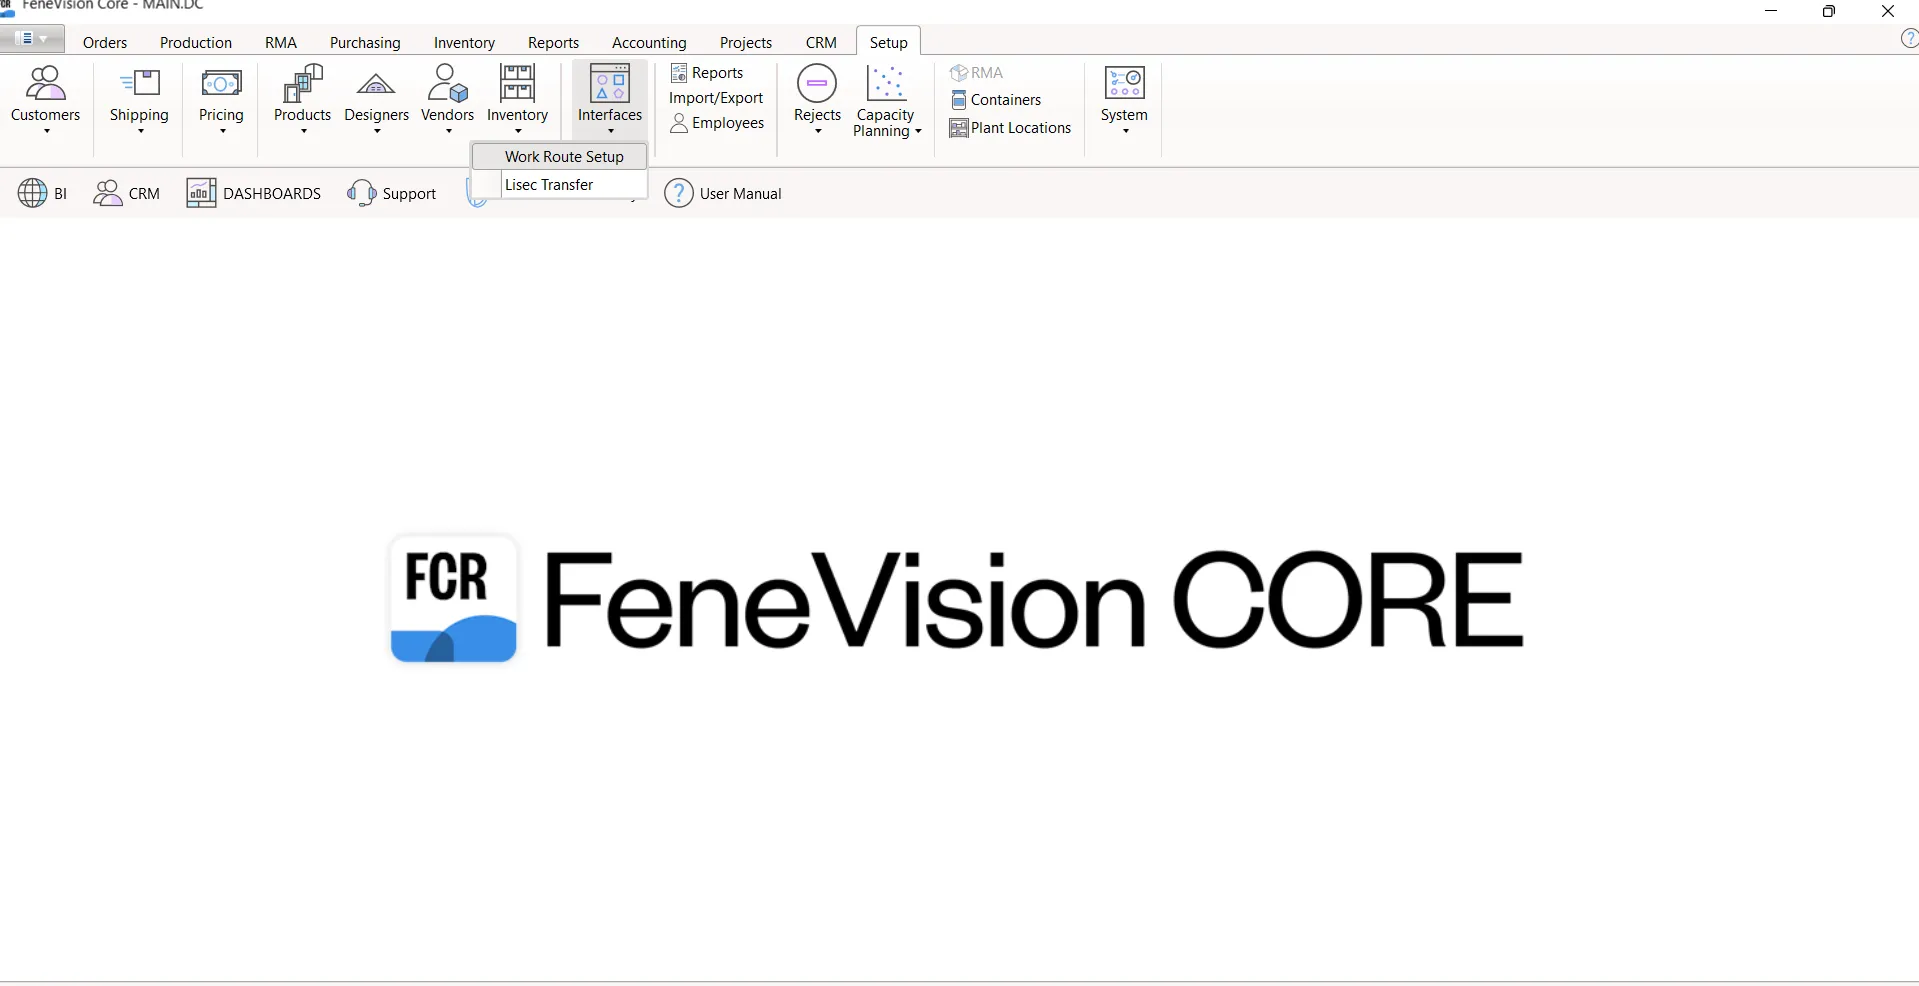Open the CRM shortcut in quick bar
This screenshot has height=986, width=1919.
[126, 193]
